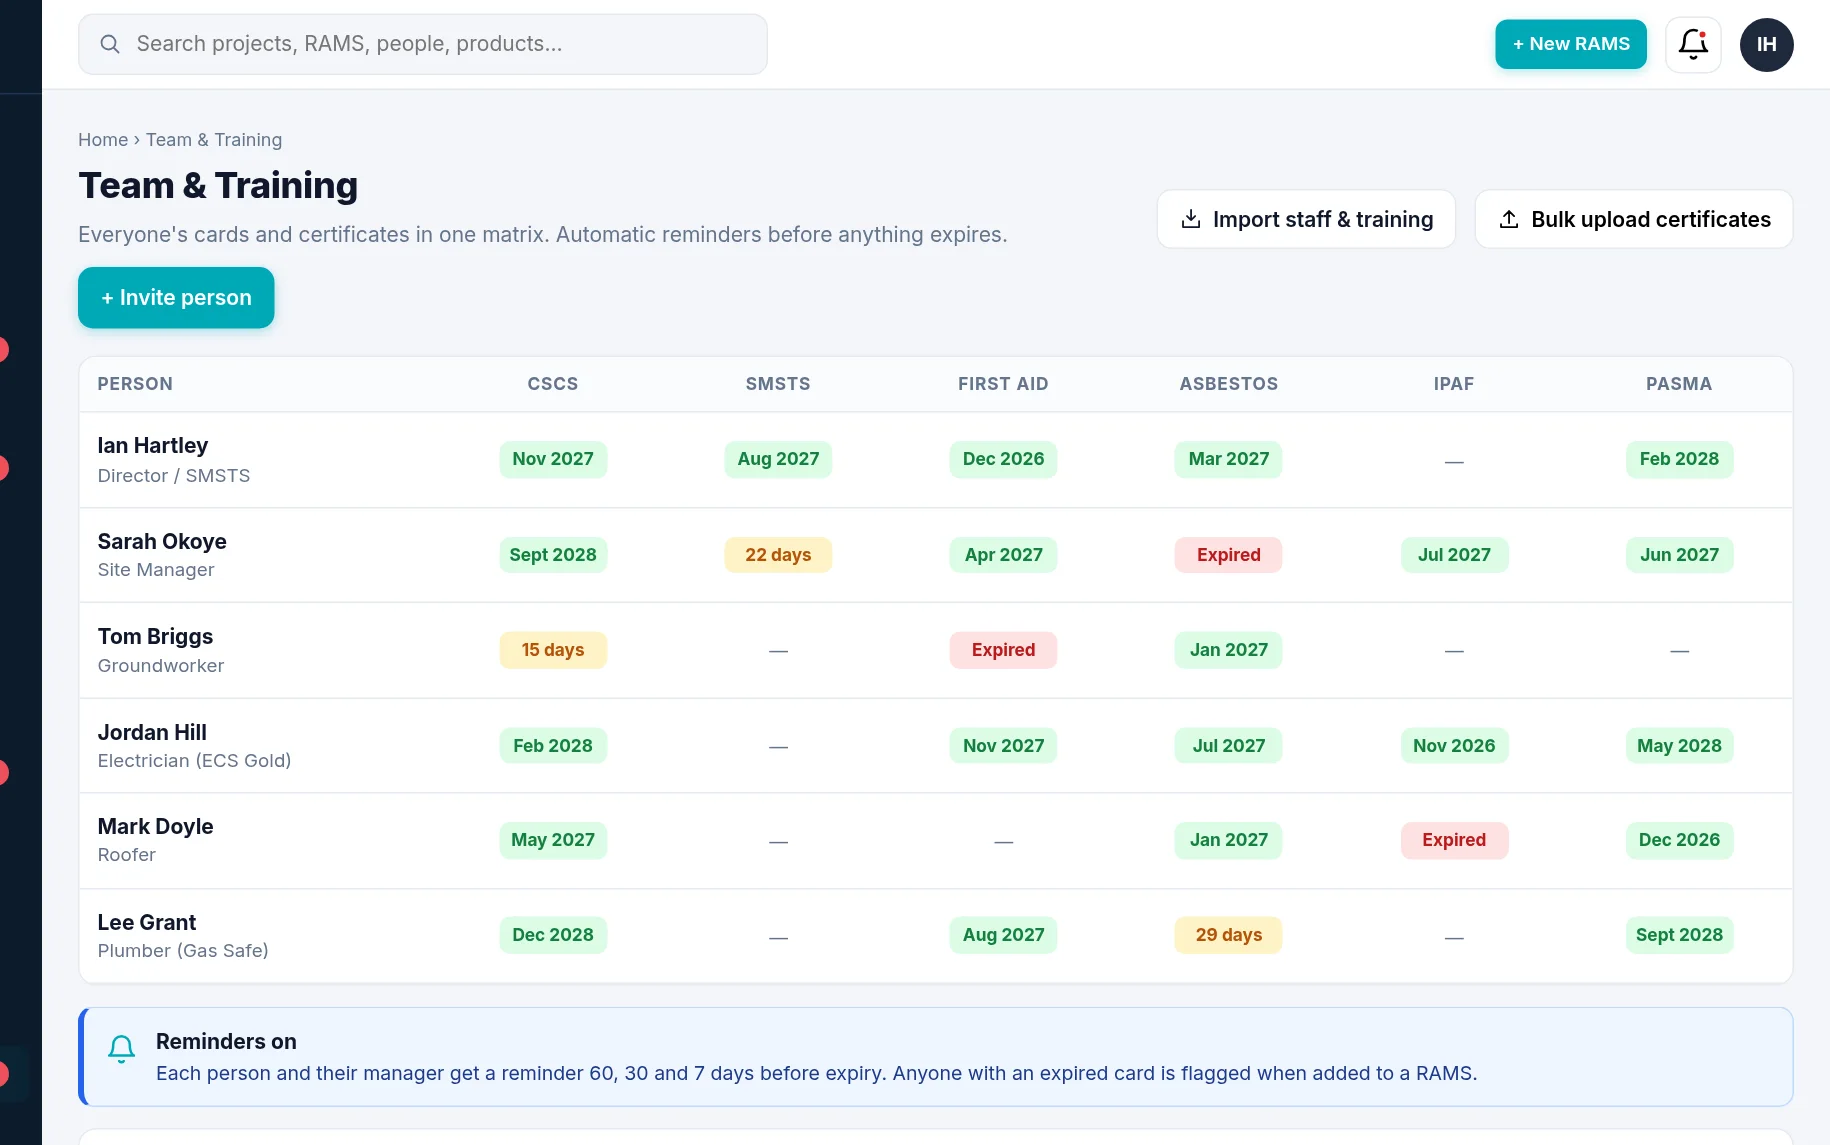Viewport: 1830px width, 1145px height.
Task: Click Jordan Hill's May 2028 PASMA badge
Action: 1679,746
